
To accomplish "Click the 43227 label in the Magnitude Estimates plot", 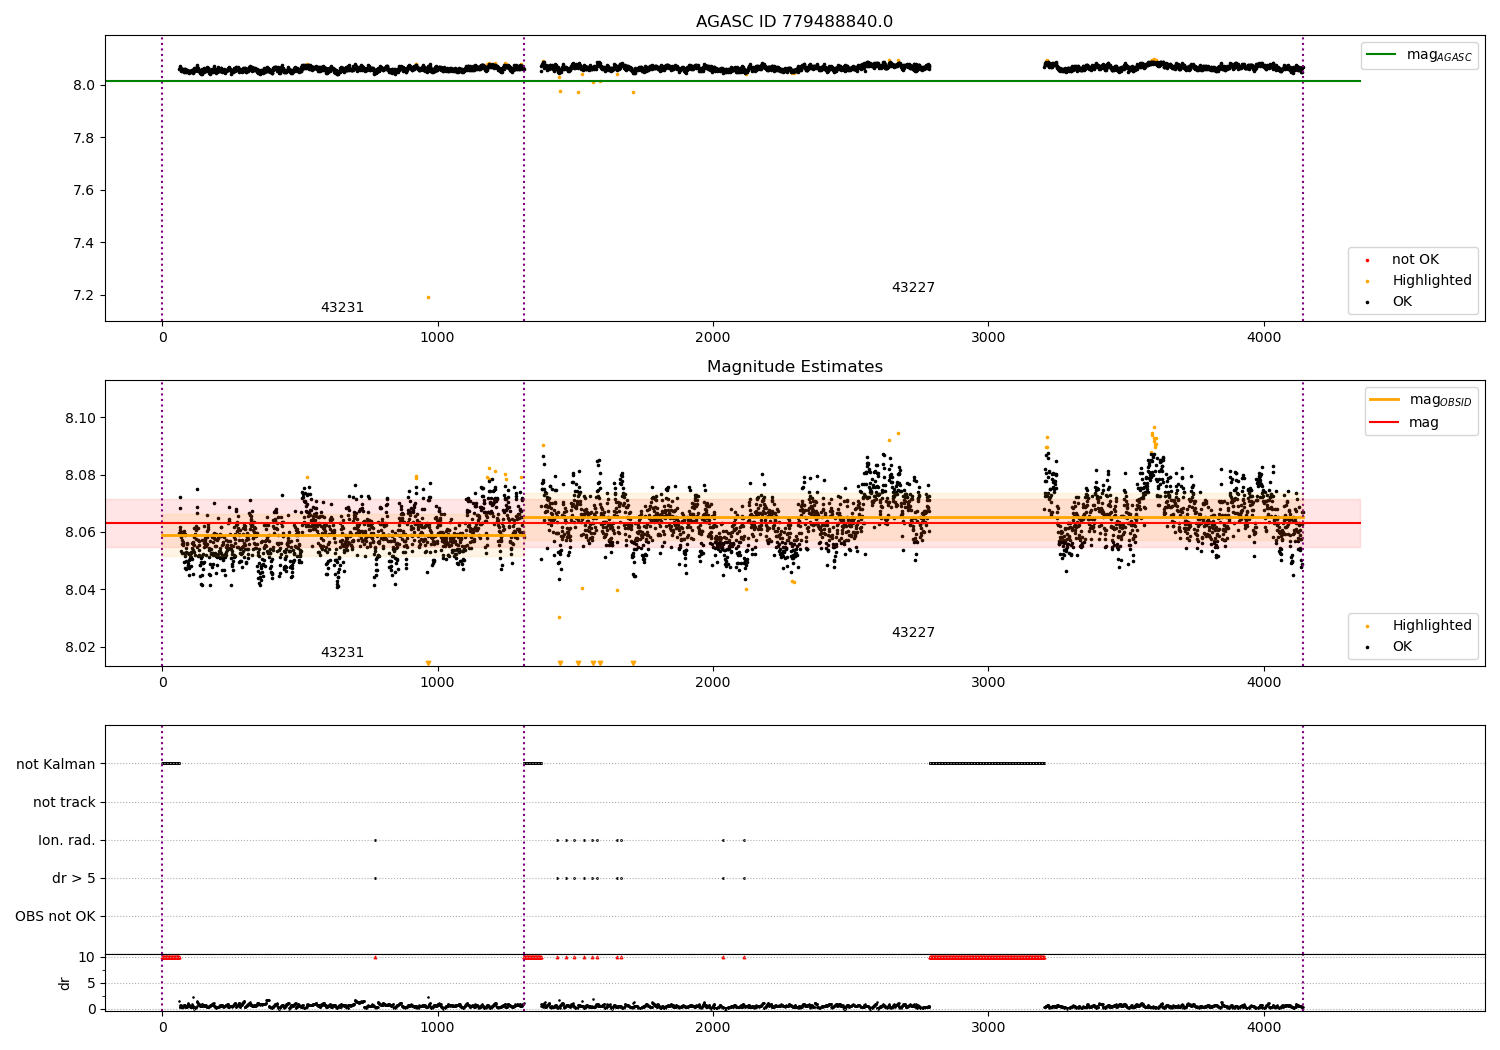I will click(913, 633).
